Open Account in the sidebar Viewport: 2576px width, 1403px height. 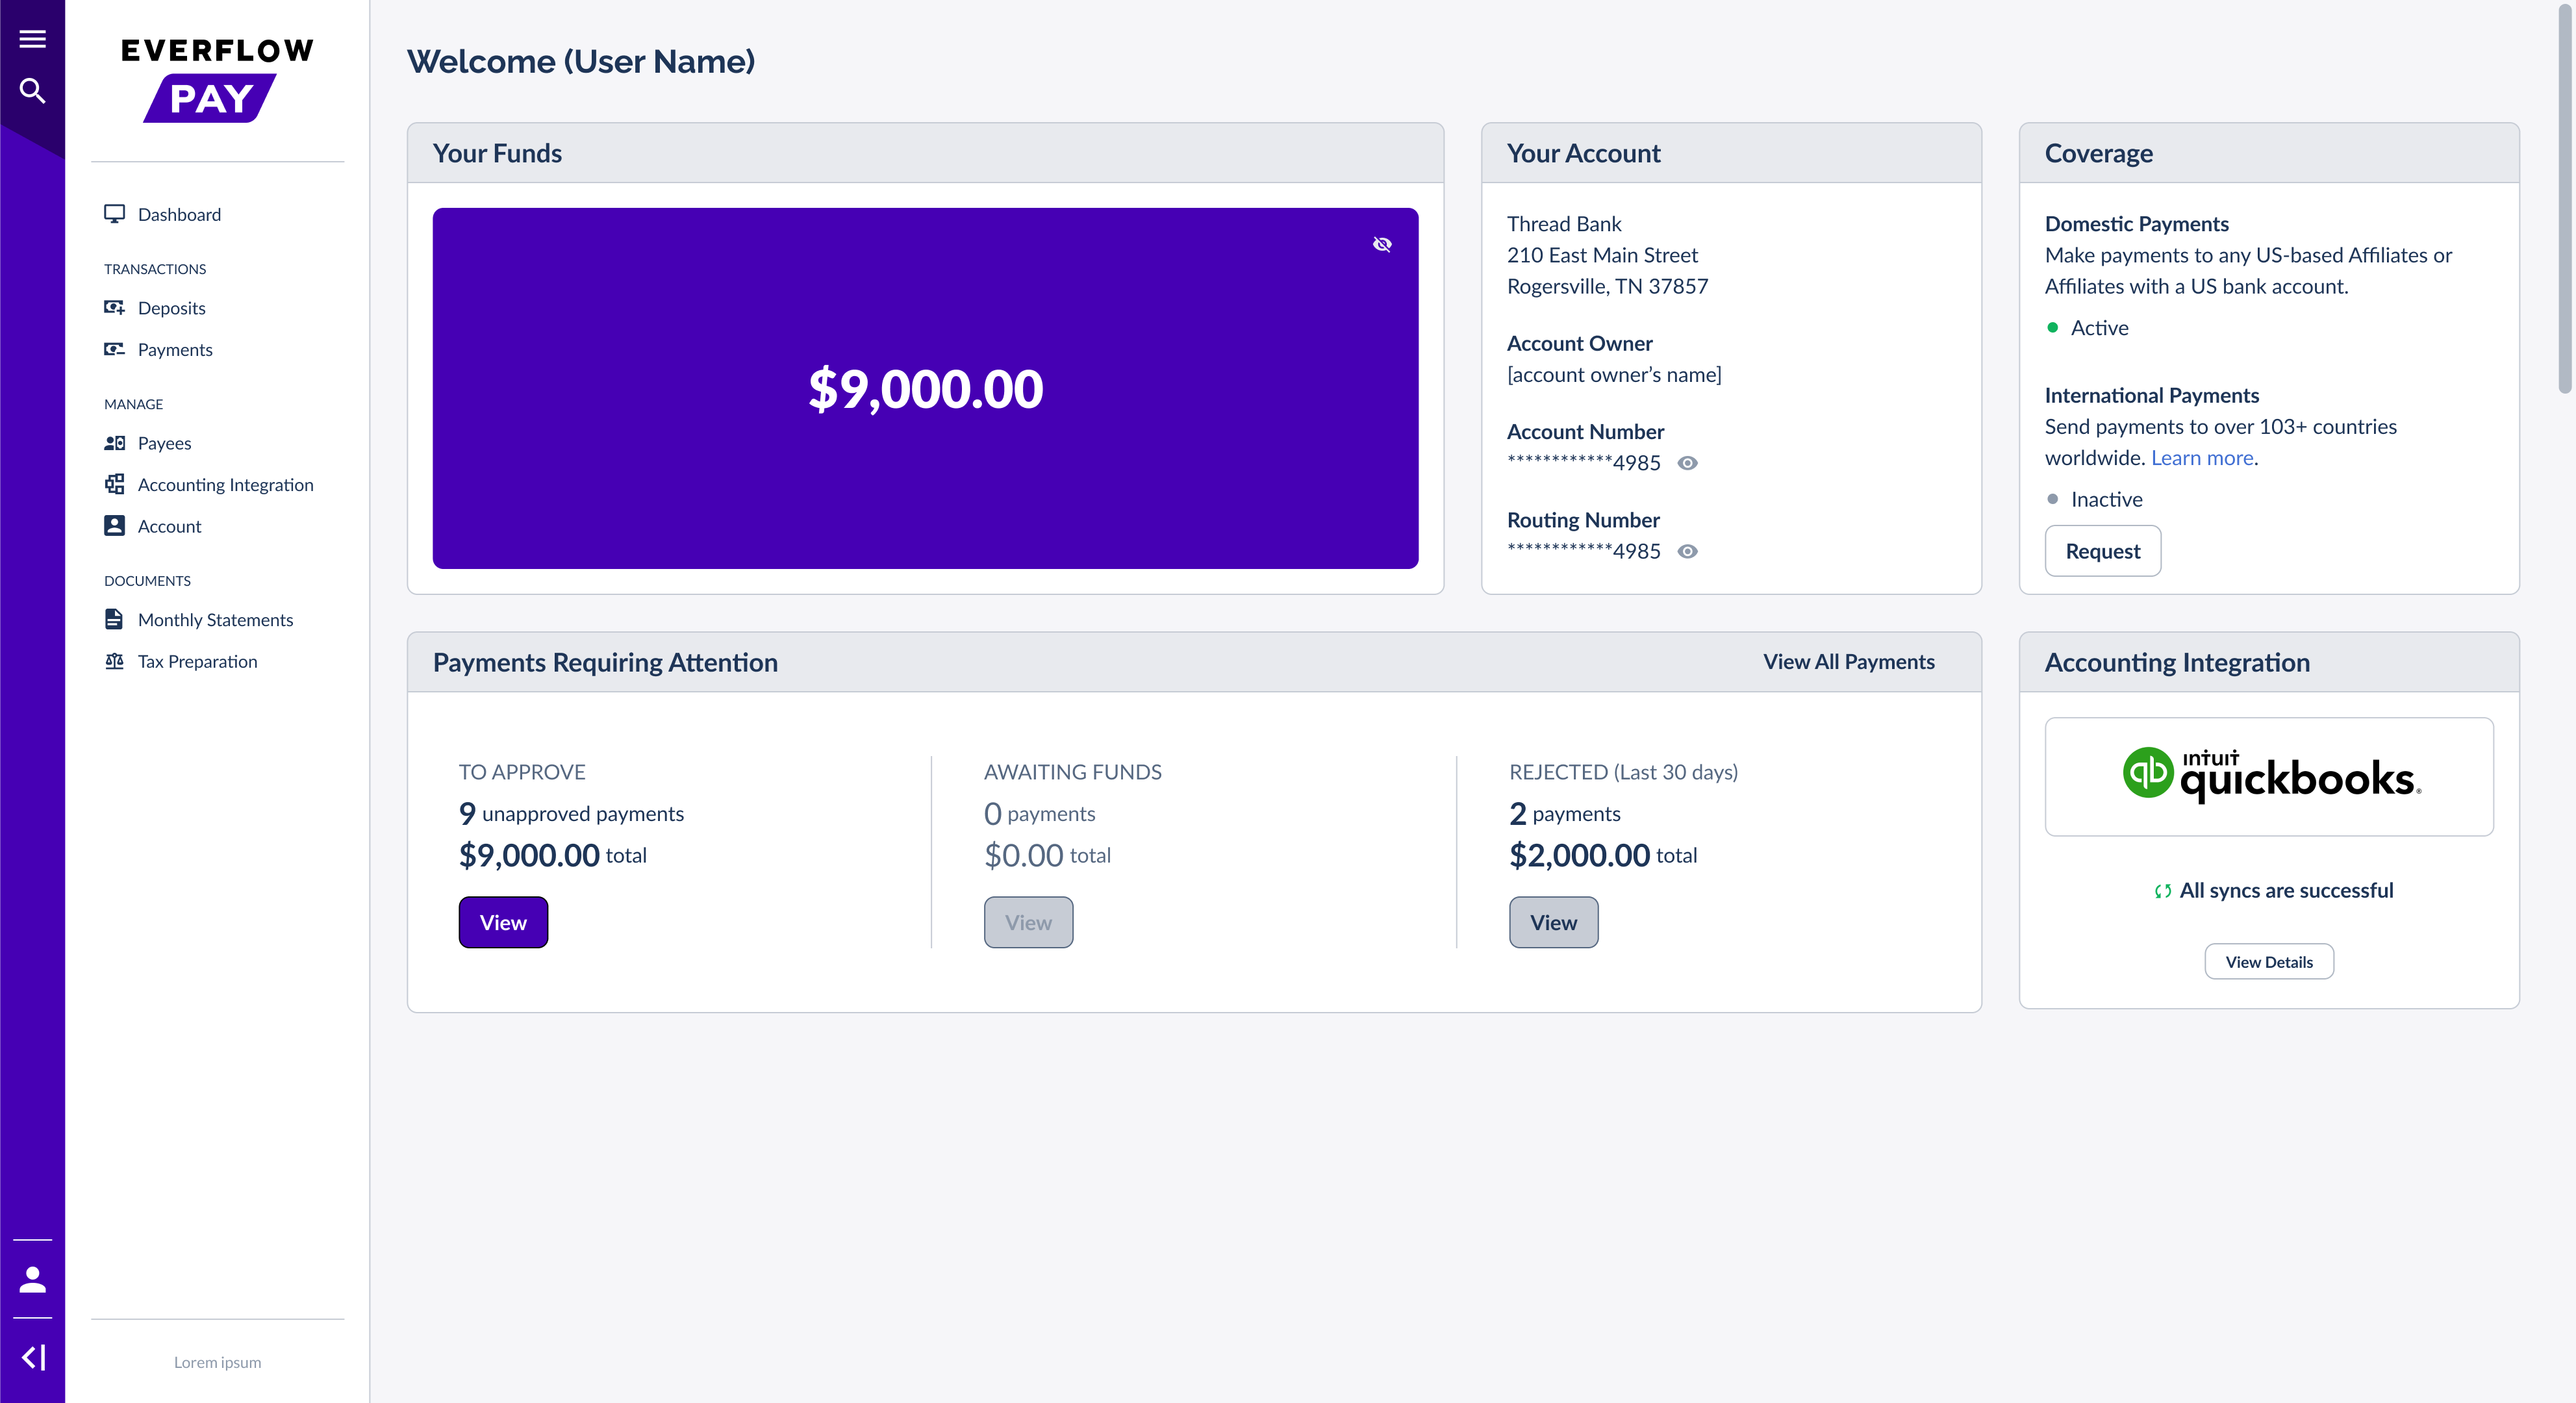point(169,526)
